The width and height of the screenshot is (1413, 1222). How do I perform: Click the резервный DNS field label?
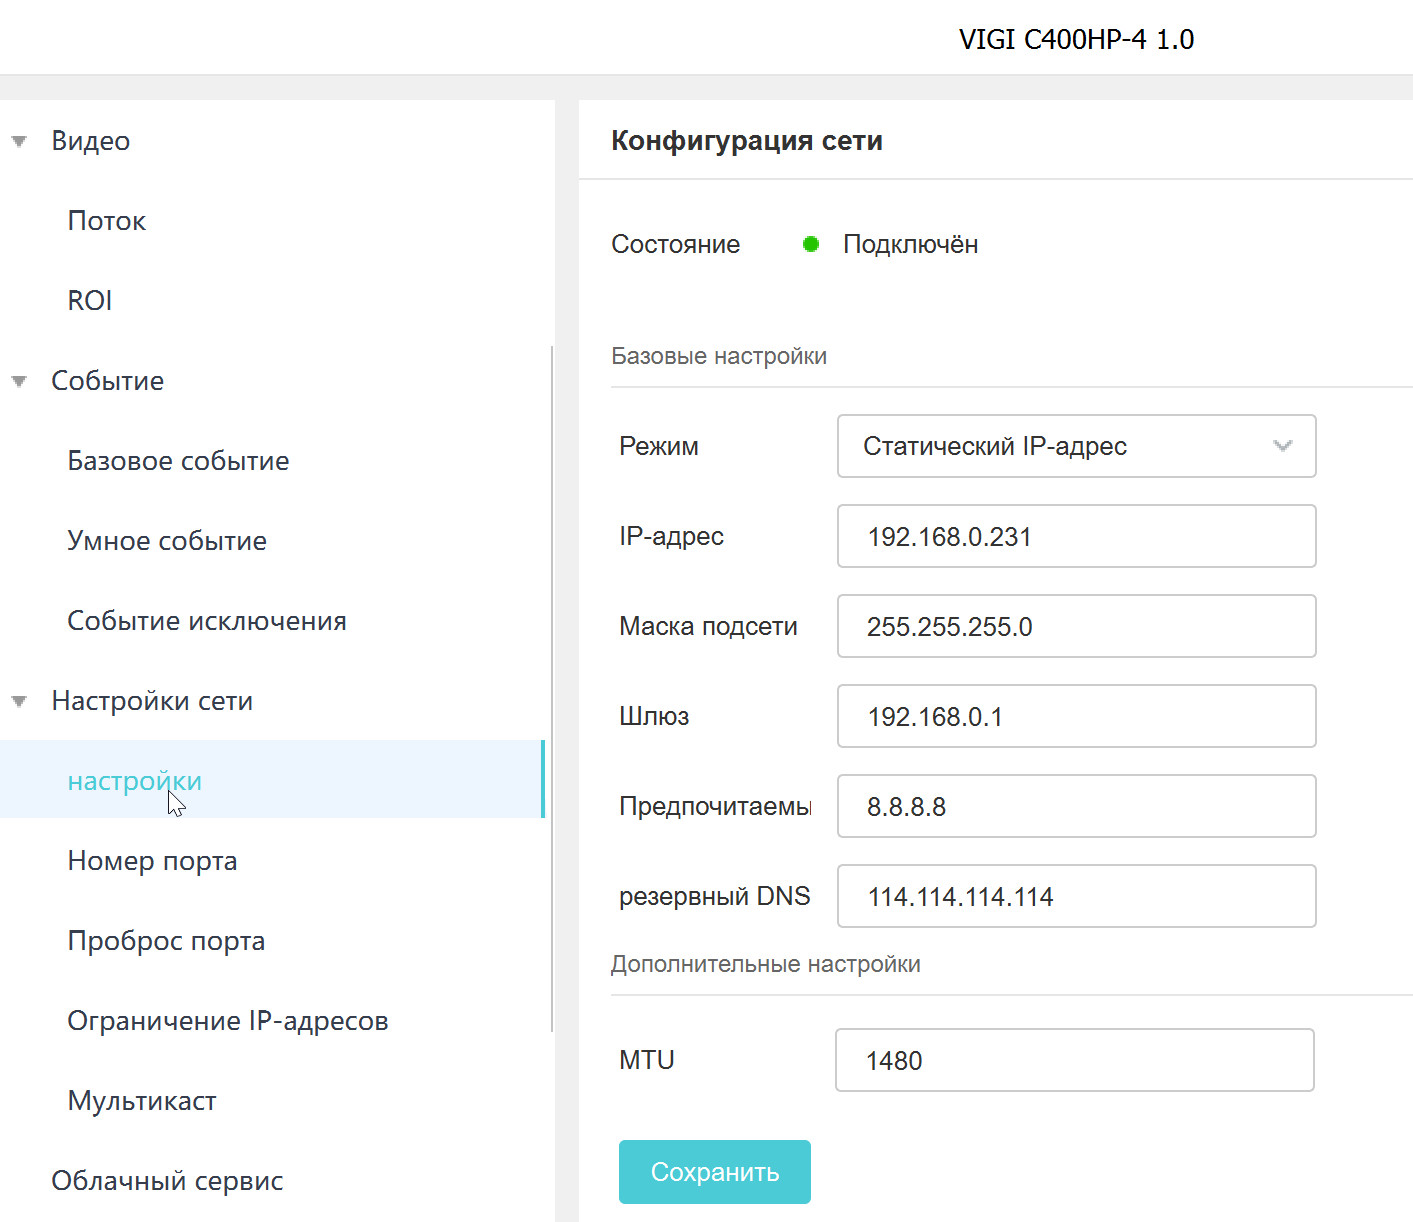pyautogui.click(x=715, y=896)
